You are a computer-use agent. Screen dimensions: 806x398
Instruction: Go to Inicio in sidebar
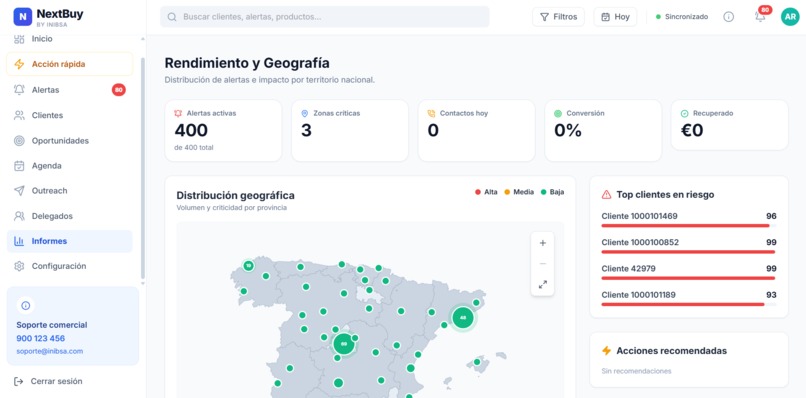(x=70, y=39)
